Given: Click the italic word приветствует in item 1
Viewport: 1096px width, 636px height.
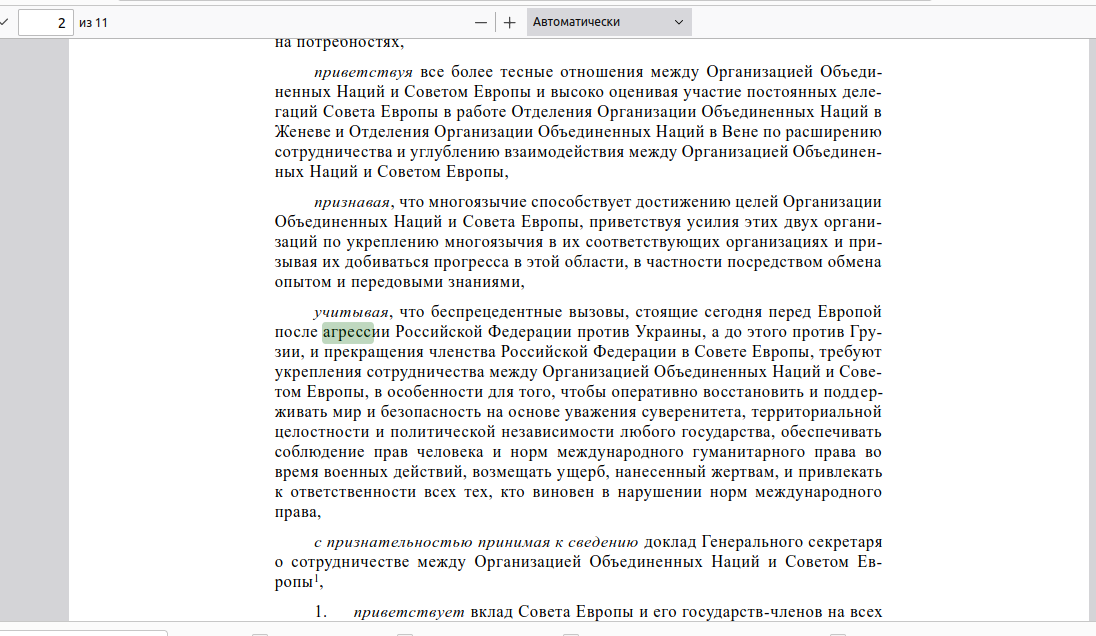Looking at the screenshot, I should coord(408,612).
